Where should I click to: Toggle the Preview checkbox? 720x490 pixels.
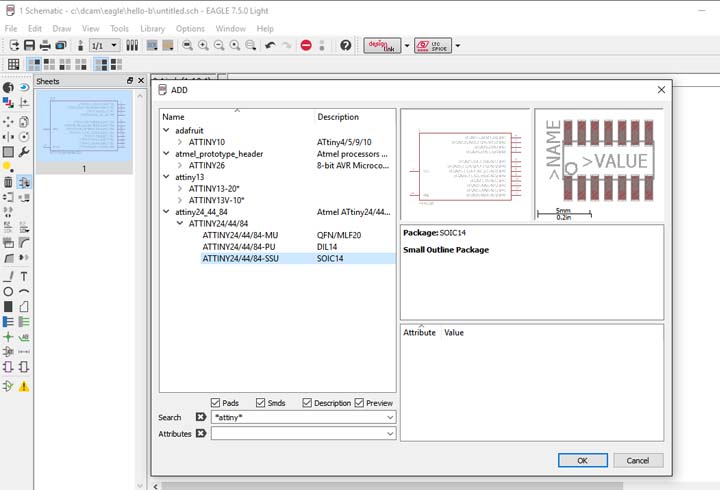(359, 403)
